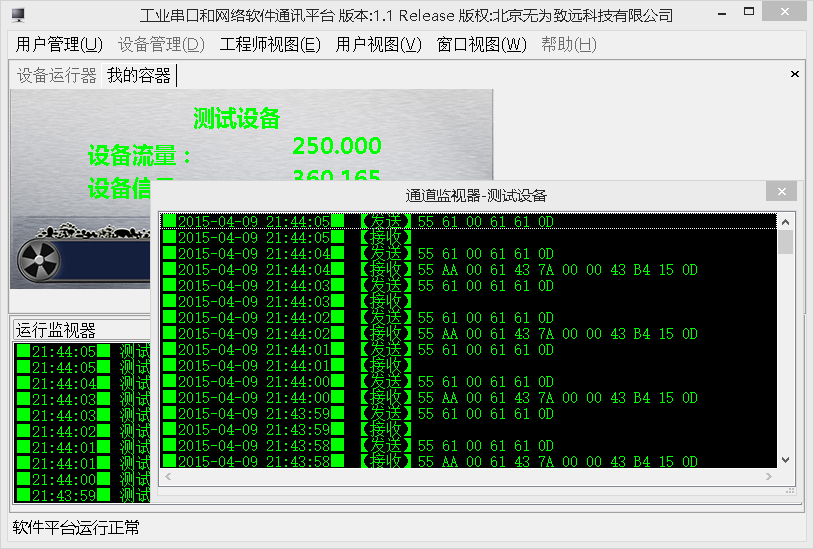Close the tab panel with the X
The height and width of the screenshot is (549, 814).
pyautogui.click(x=794, y=74)
